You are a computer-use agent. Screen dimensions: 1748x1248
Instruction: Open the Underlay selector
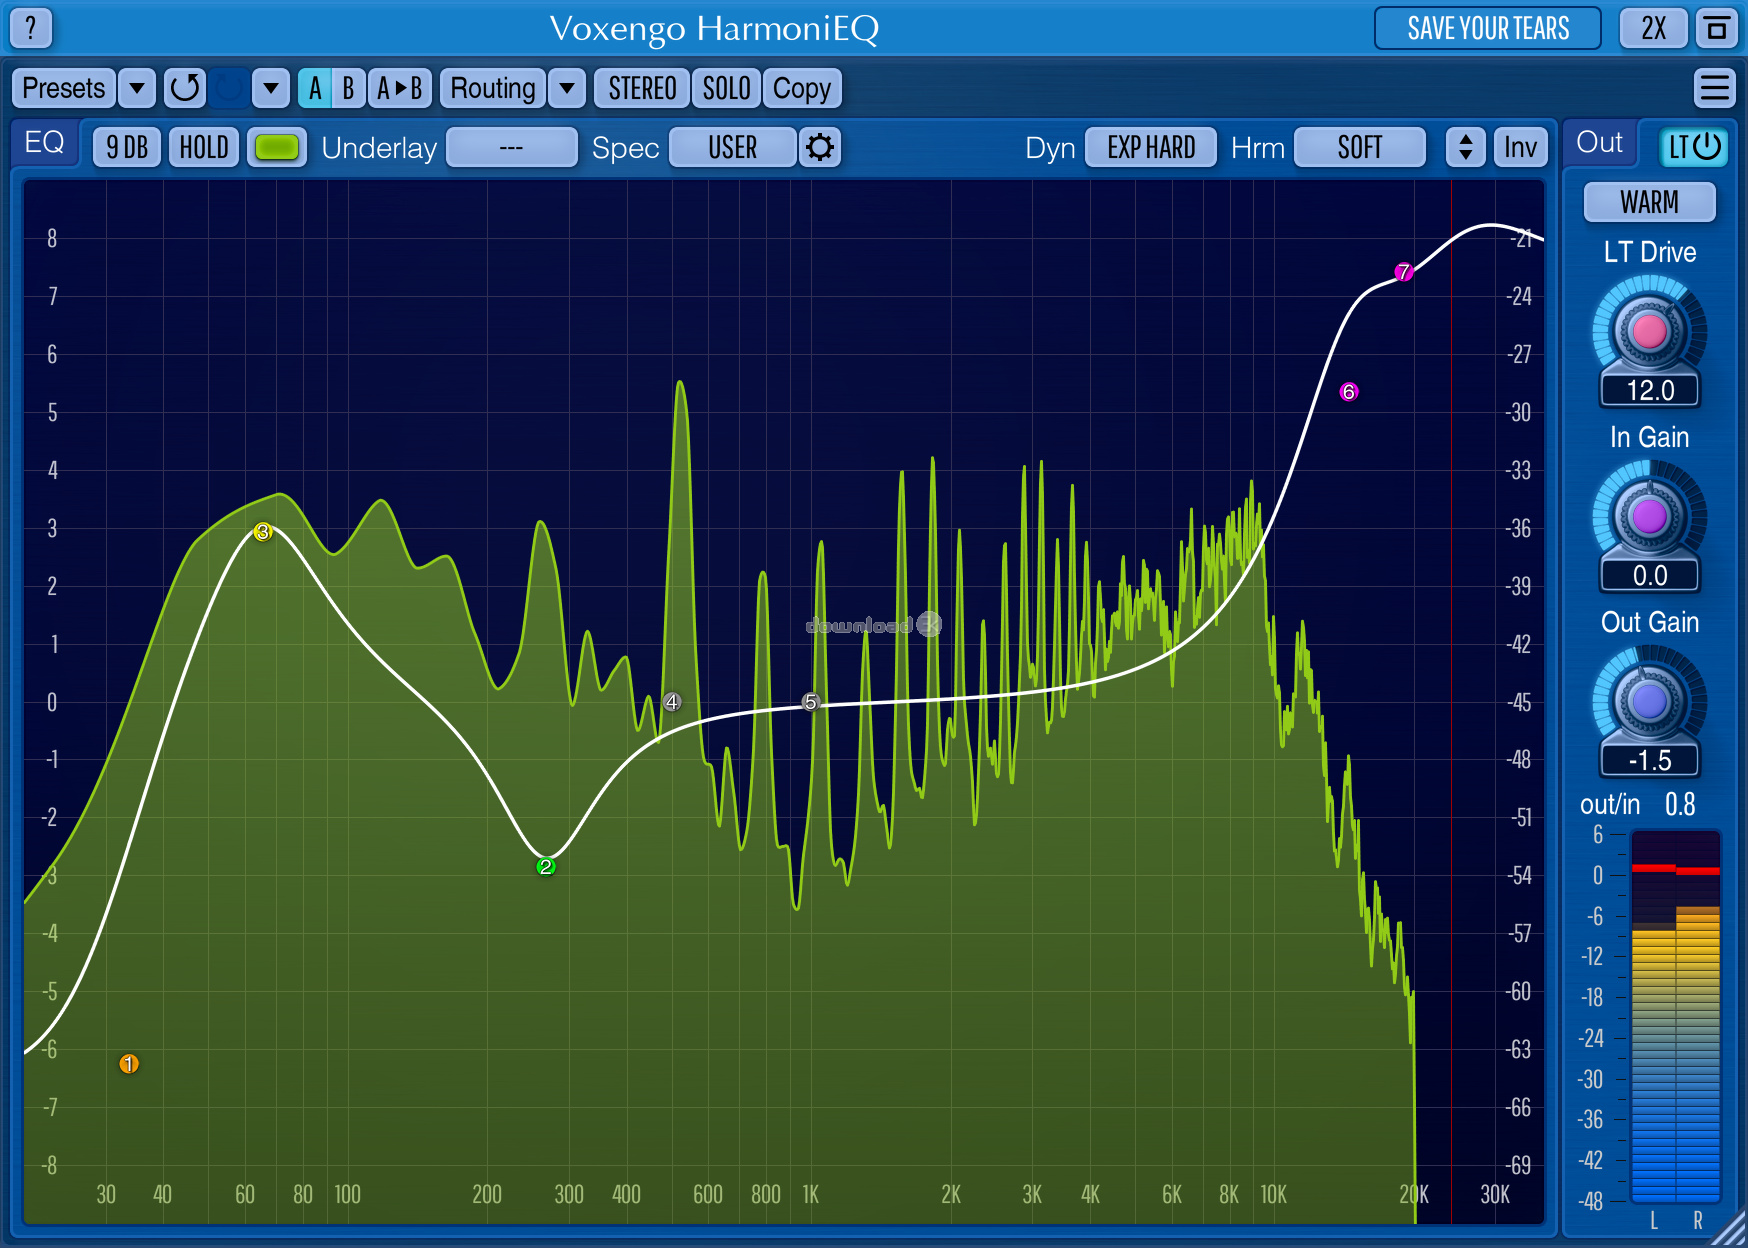tap(512, 147)
